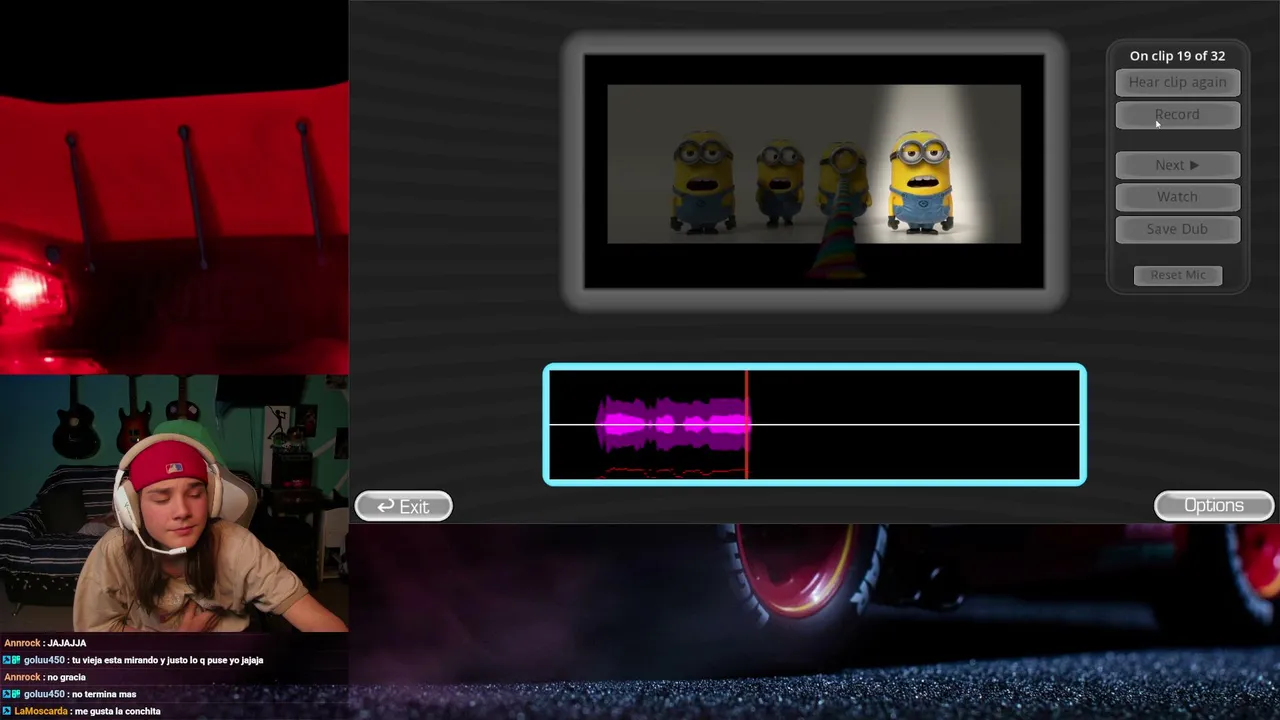The image size is (1280, 720).
Task: Click the Watch button
Action: pos(1177,197)
